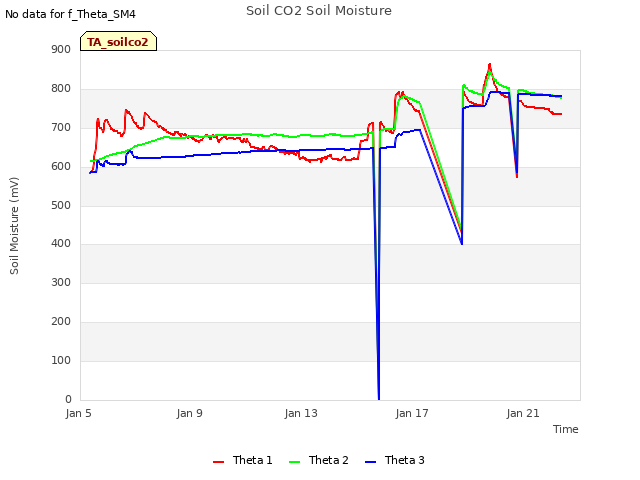
Task: Click the blue Theta 3 spike bottom at zero
Action: (379, 398)
